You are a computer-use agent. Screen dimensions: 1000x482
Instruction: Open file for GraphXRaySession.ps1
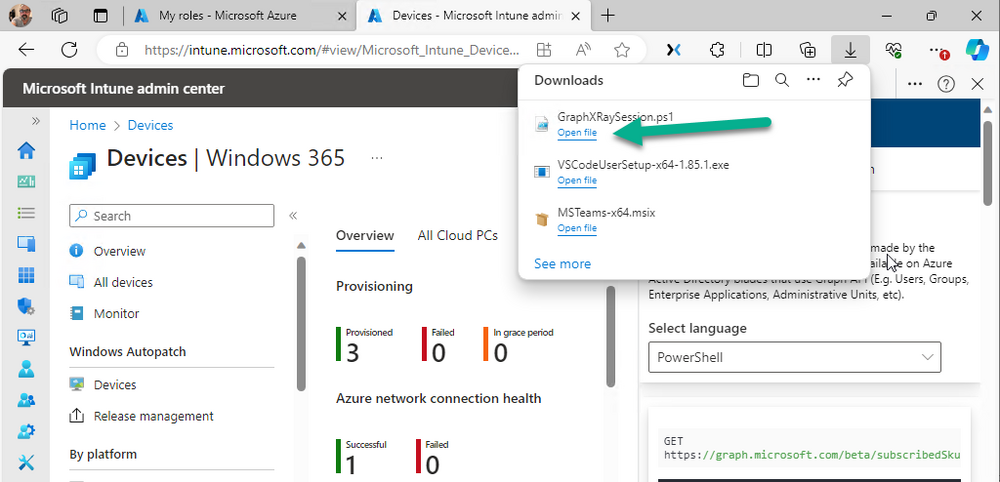tap(577, 133)
